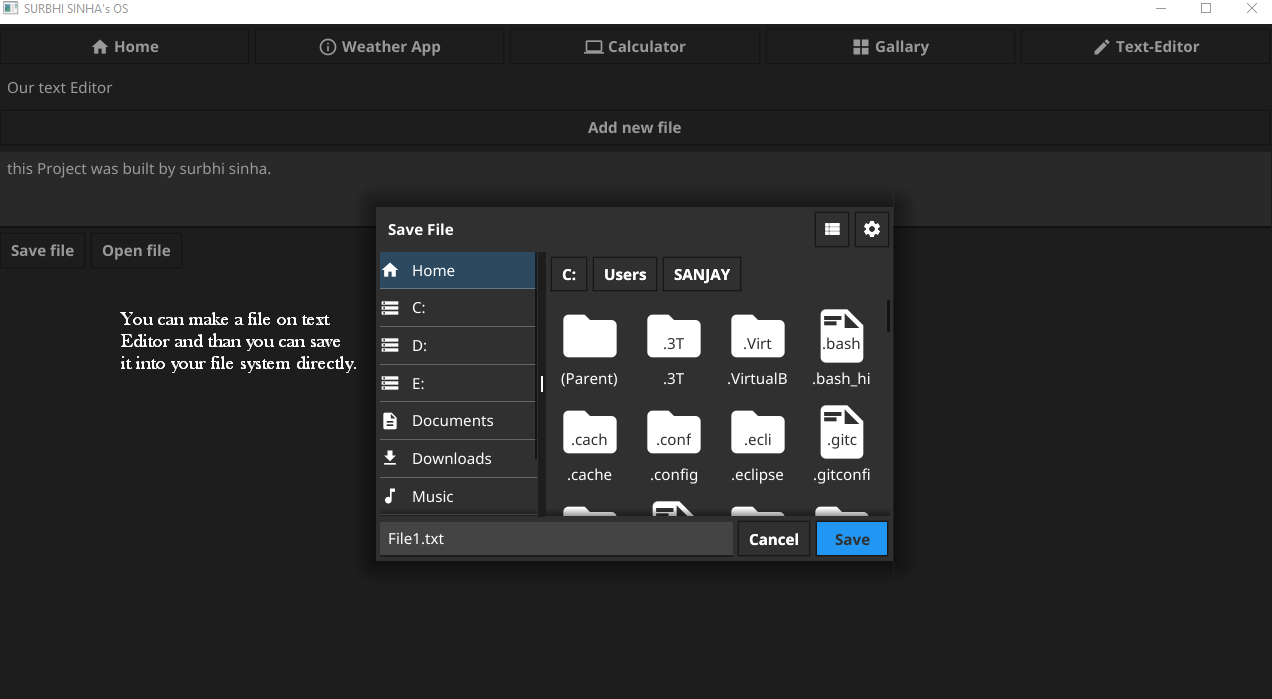Screen dimensions: 1272x699
Task: Open the (Parent) folder icon
Action: click(x=589, y=336)
